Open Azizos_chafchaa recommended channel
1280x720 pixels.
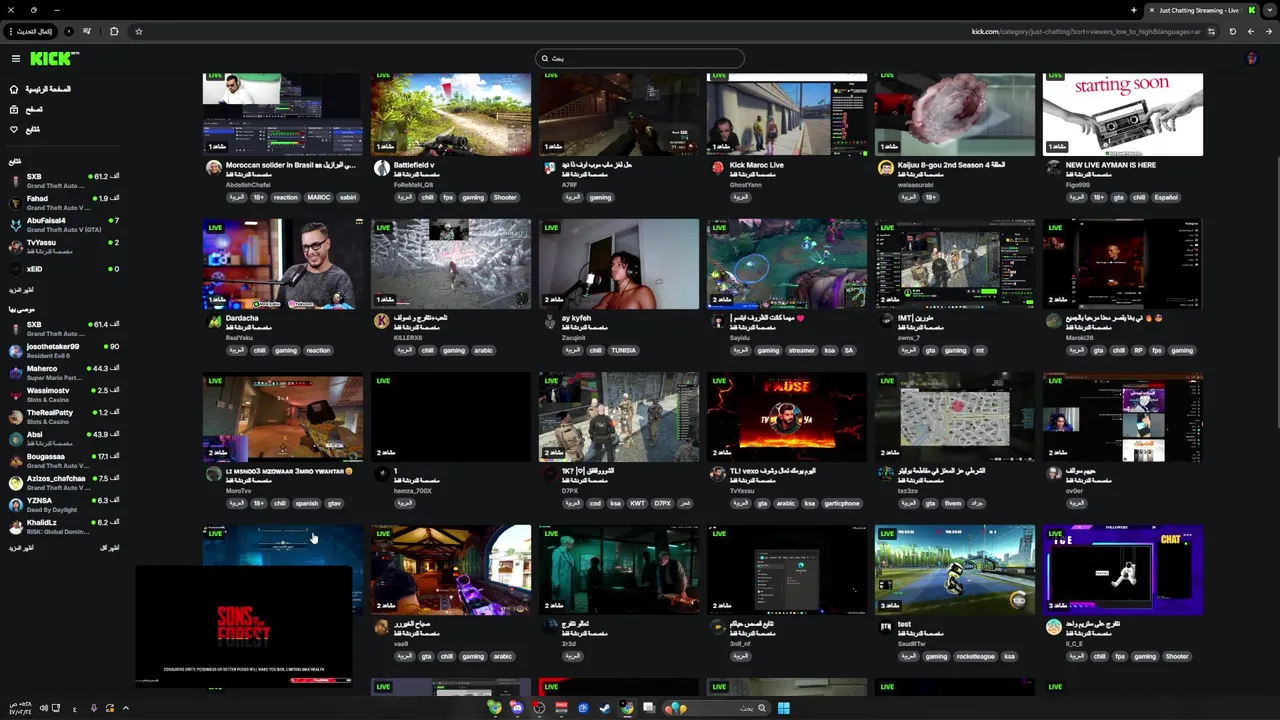(64, 482)
